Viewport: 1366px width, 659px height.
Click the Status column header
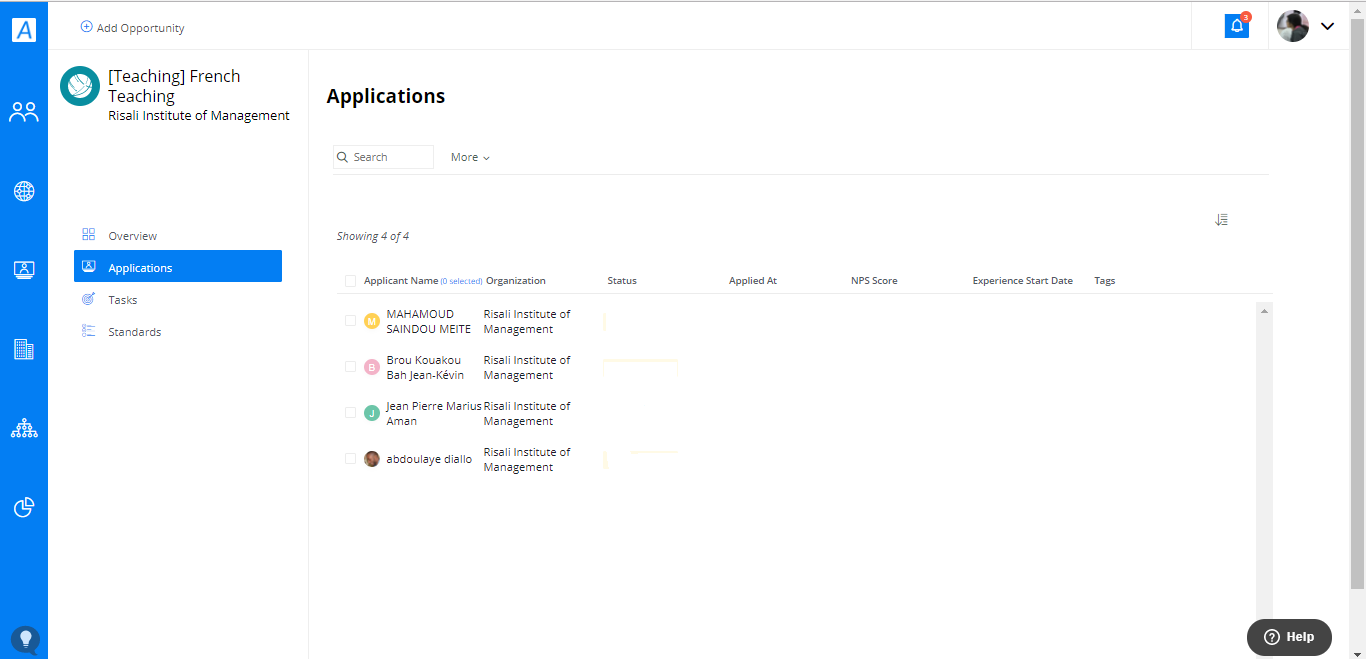point(622,281)
